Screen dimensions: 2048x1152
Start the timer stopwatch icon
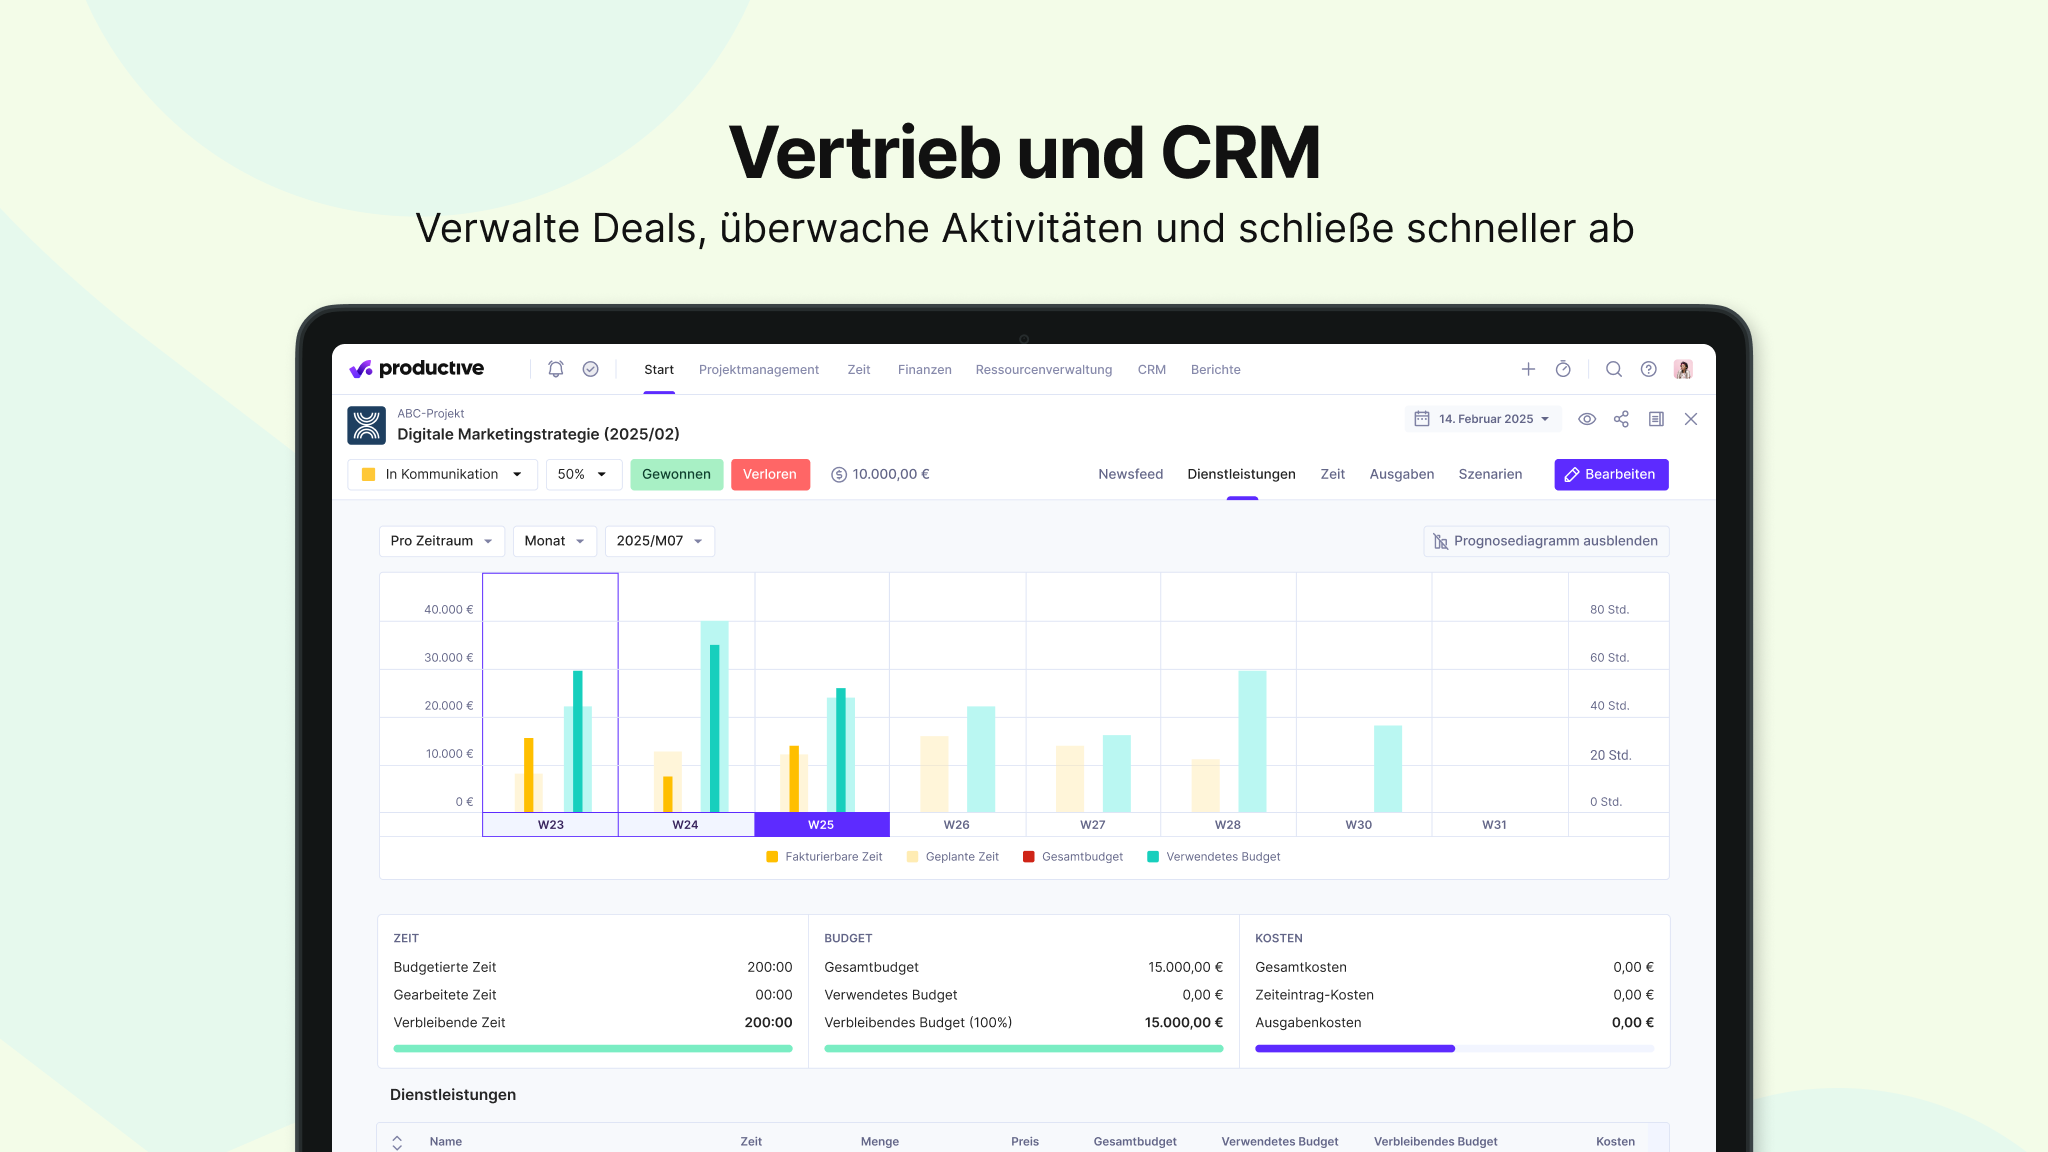pos(1563,369)
